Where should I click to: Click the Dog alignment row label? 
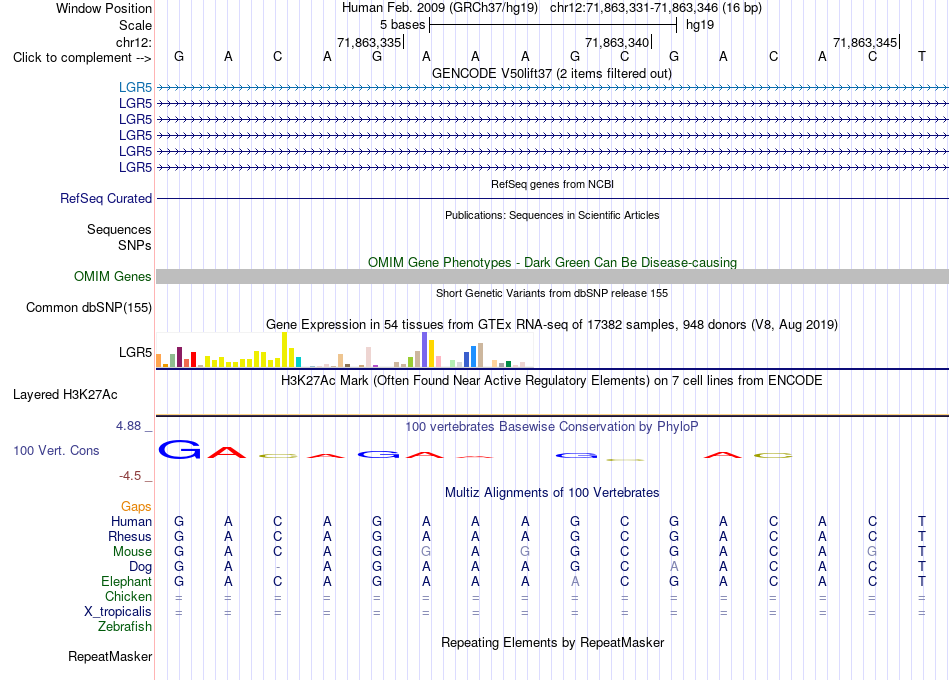click(141, 567)
